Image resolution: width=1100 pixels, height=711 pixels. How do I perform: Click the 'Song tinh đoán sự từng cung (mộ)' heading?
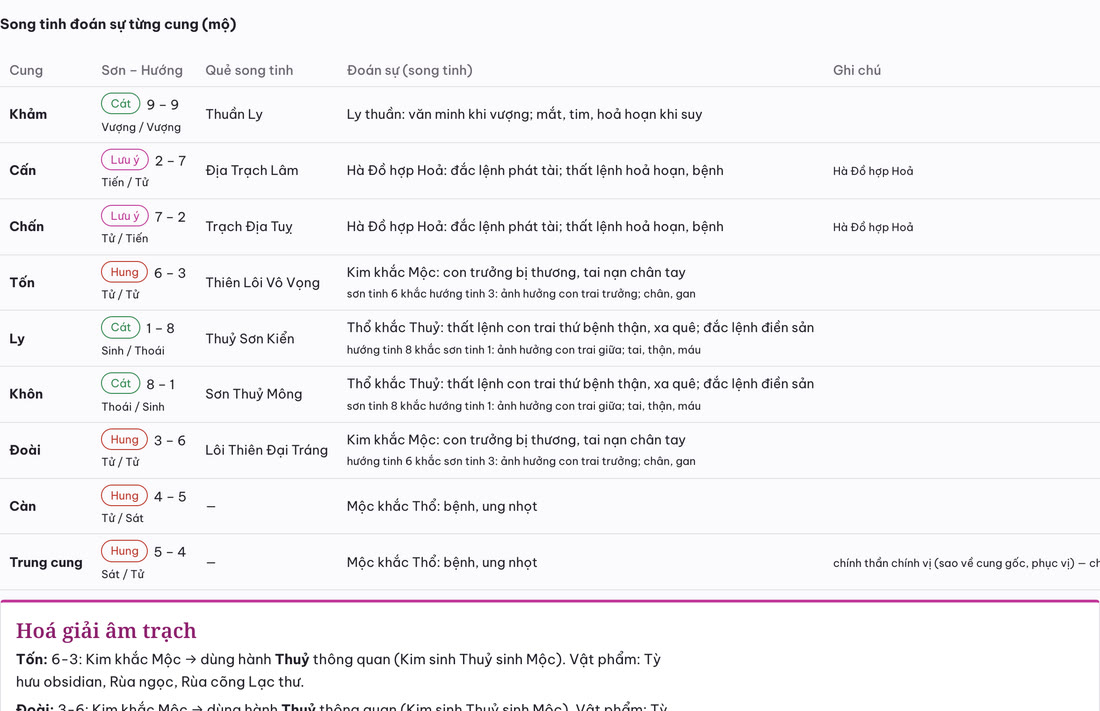118,24
